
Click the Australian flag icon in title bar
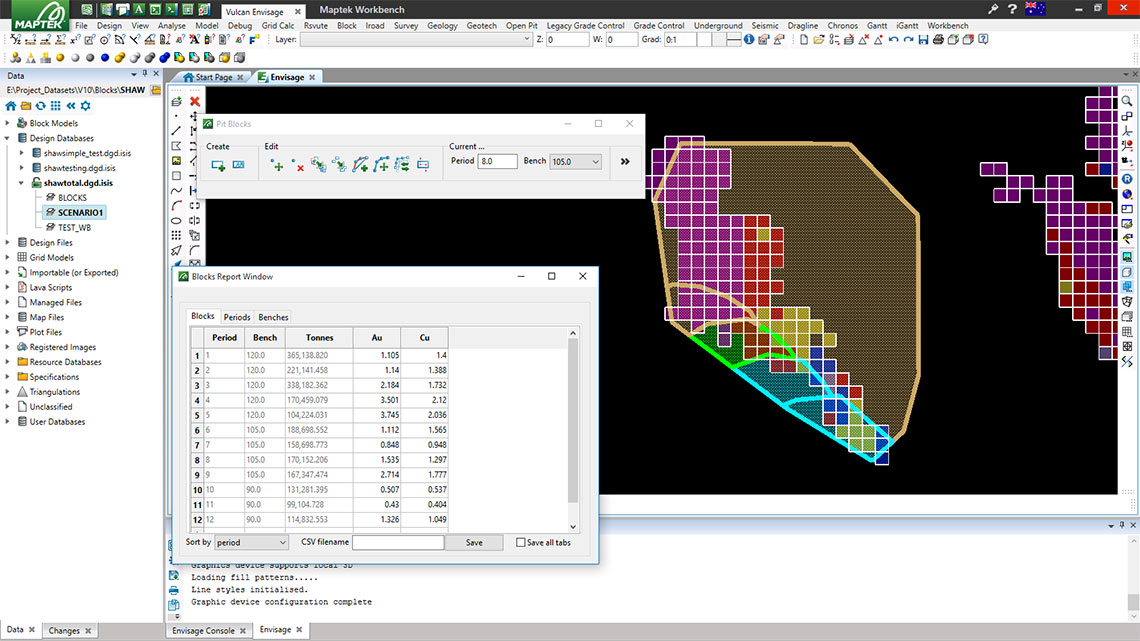1035,9
